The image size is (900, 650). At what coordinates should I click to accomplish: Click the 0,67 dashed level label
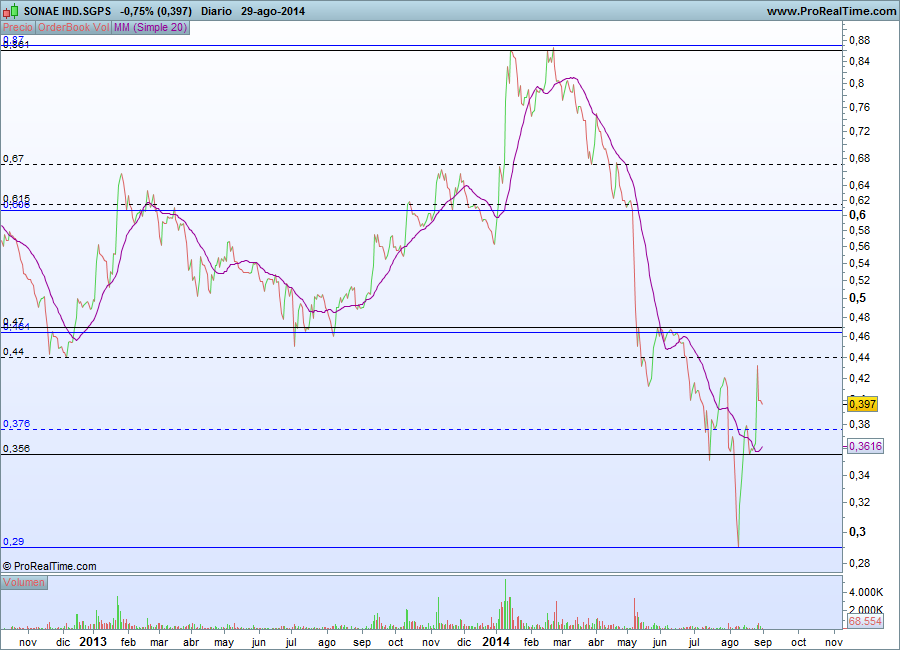[x=13, y=159]
